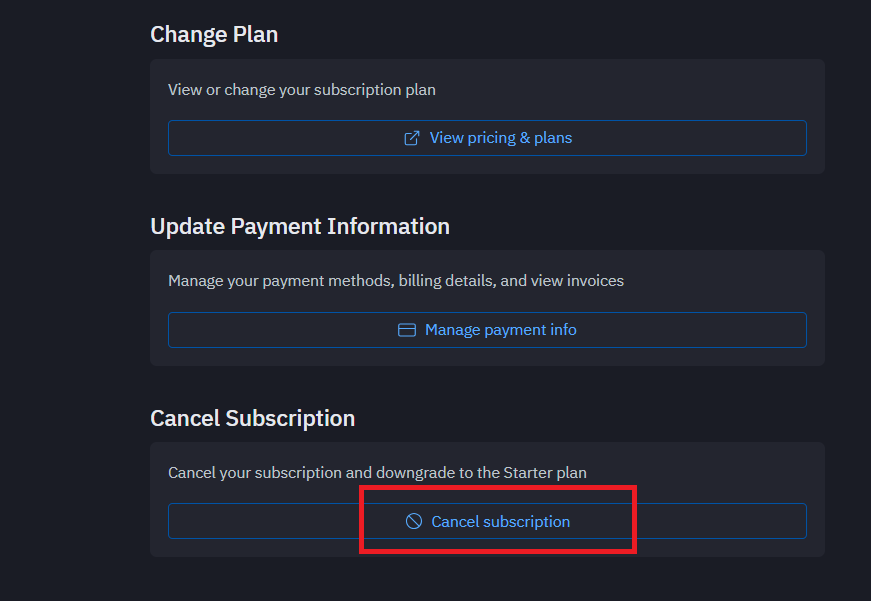Click the external link icon beside View pricing
This screenshot has height=601, width=871.
click(411, 138)
